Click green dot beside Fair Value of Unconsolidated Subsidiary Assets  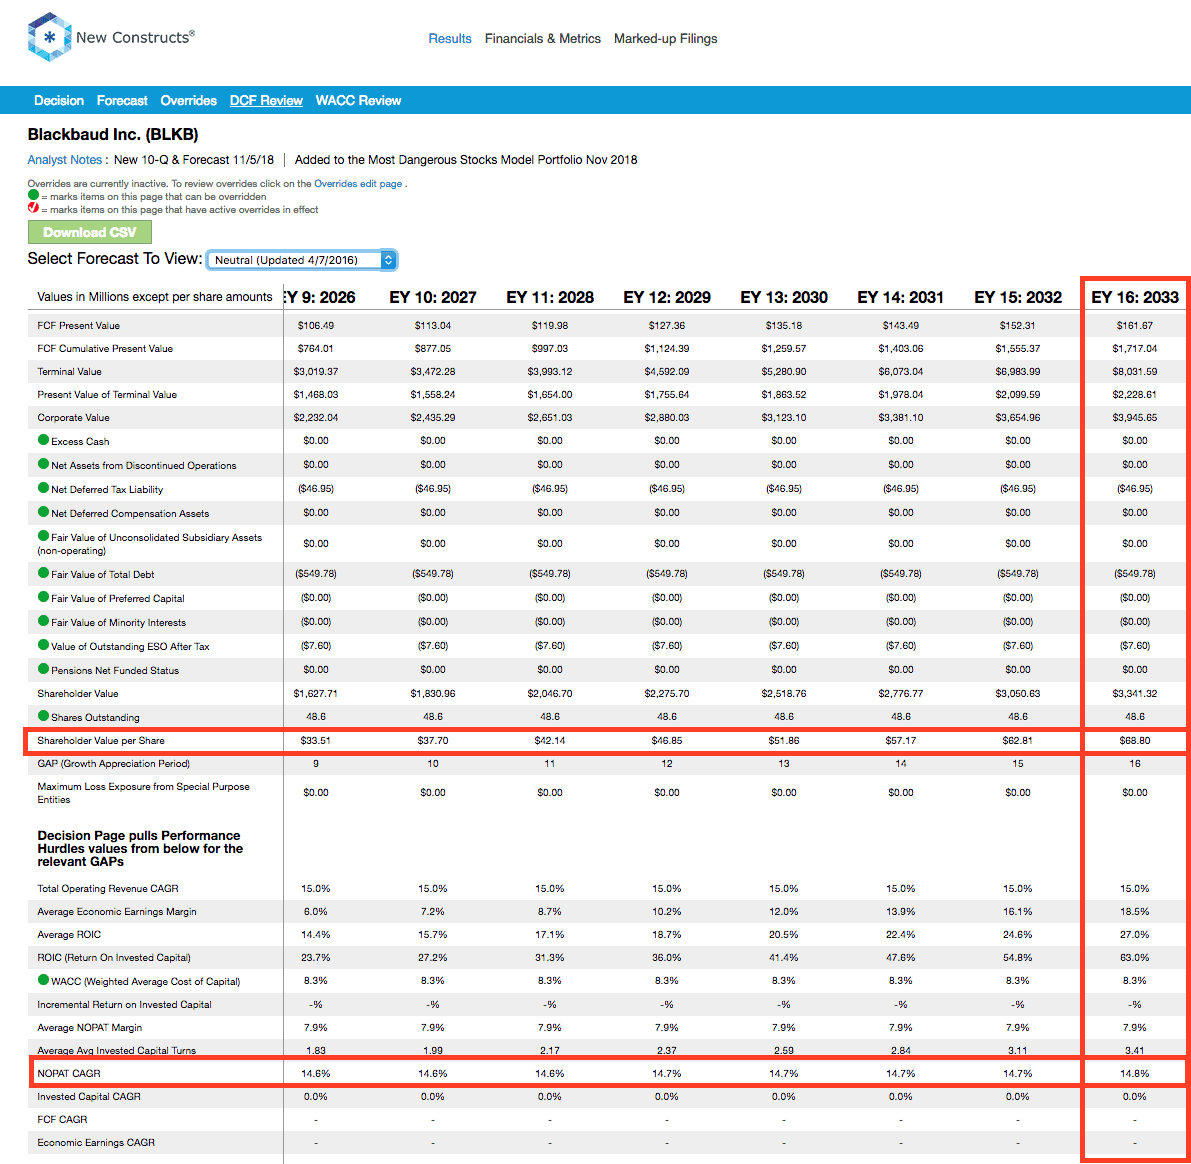coord(43,536)
